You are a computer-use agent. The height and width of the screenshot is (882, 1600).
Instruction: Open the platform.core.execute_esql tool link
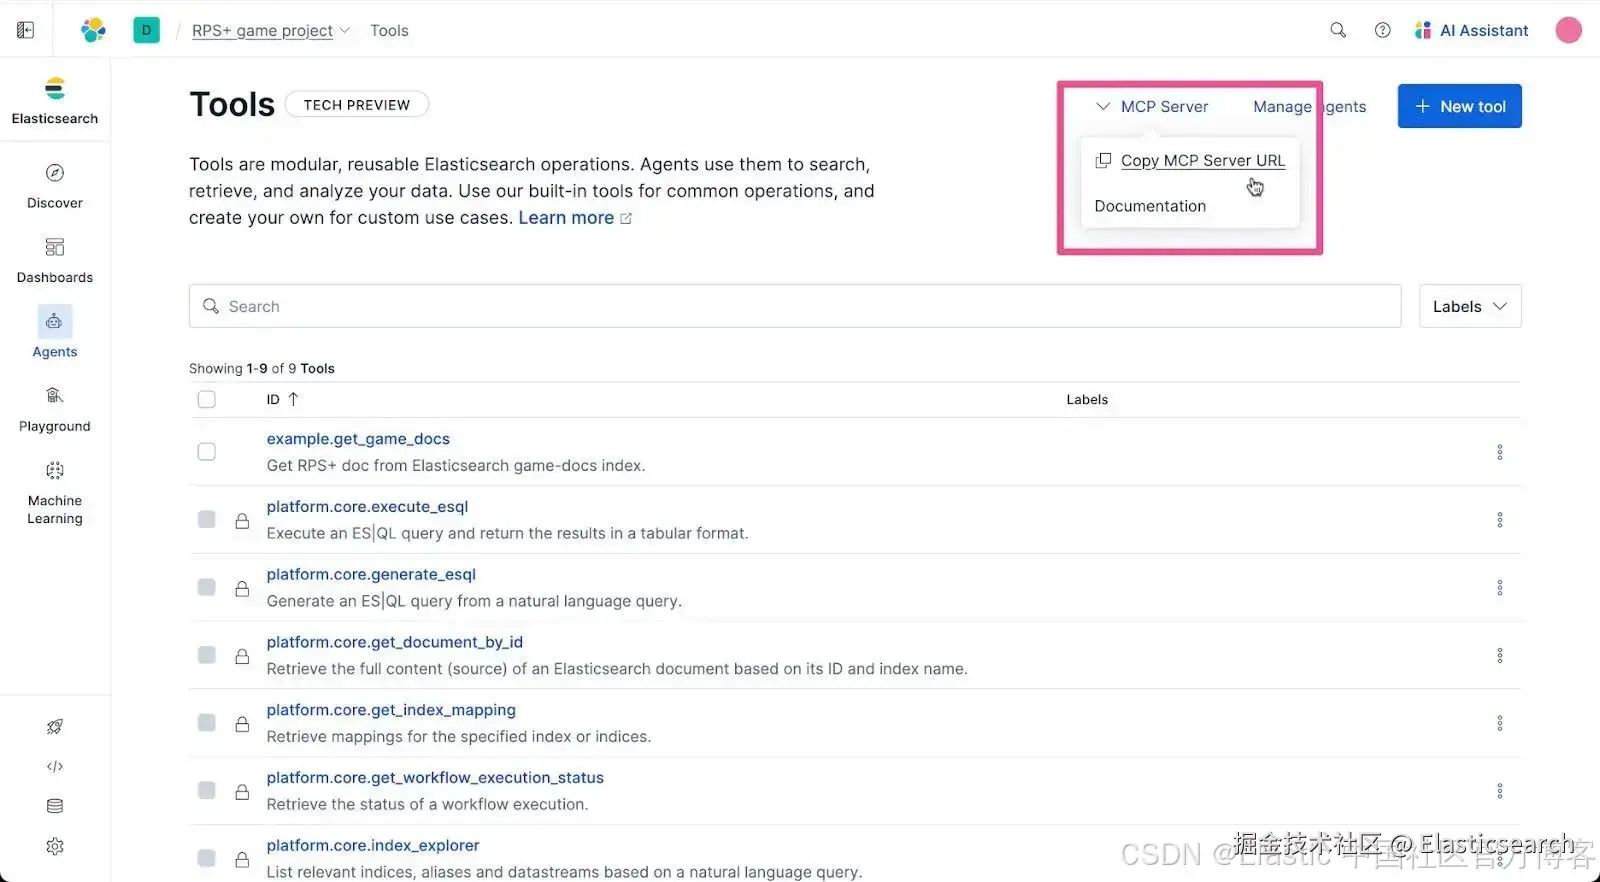pyautogui.click(x=367, y=507)
